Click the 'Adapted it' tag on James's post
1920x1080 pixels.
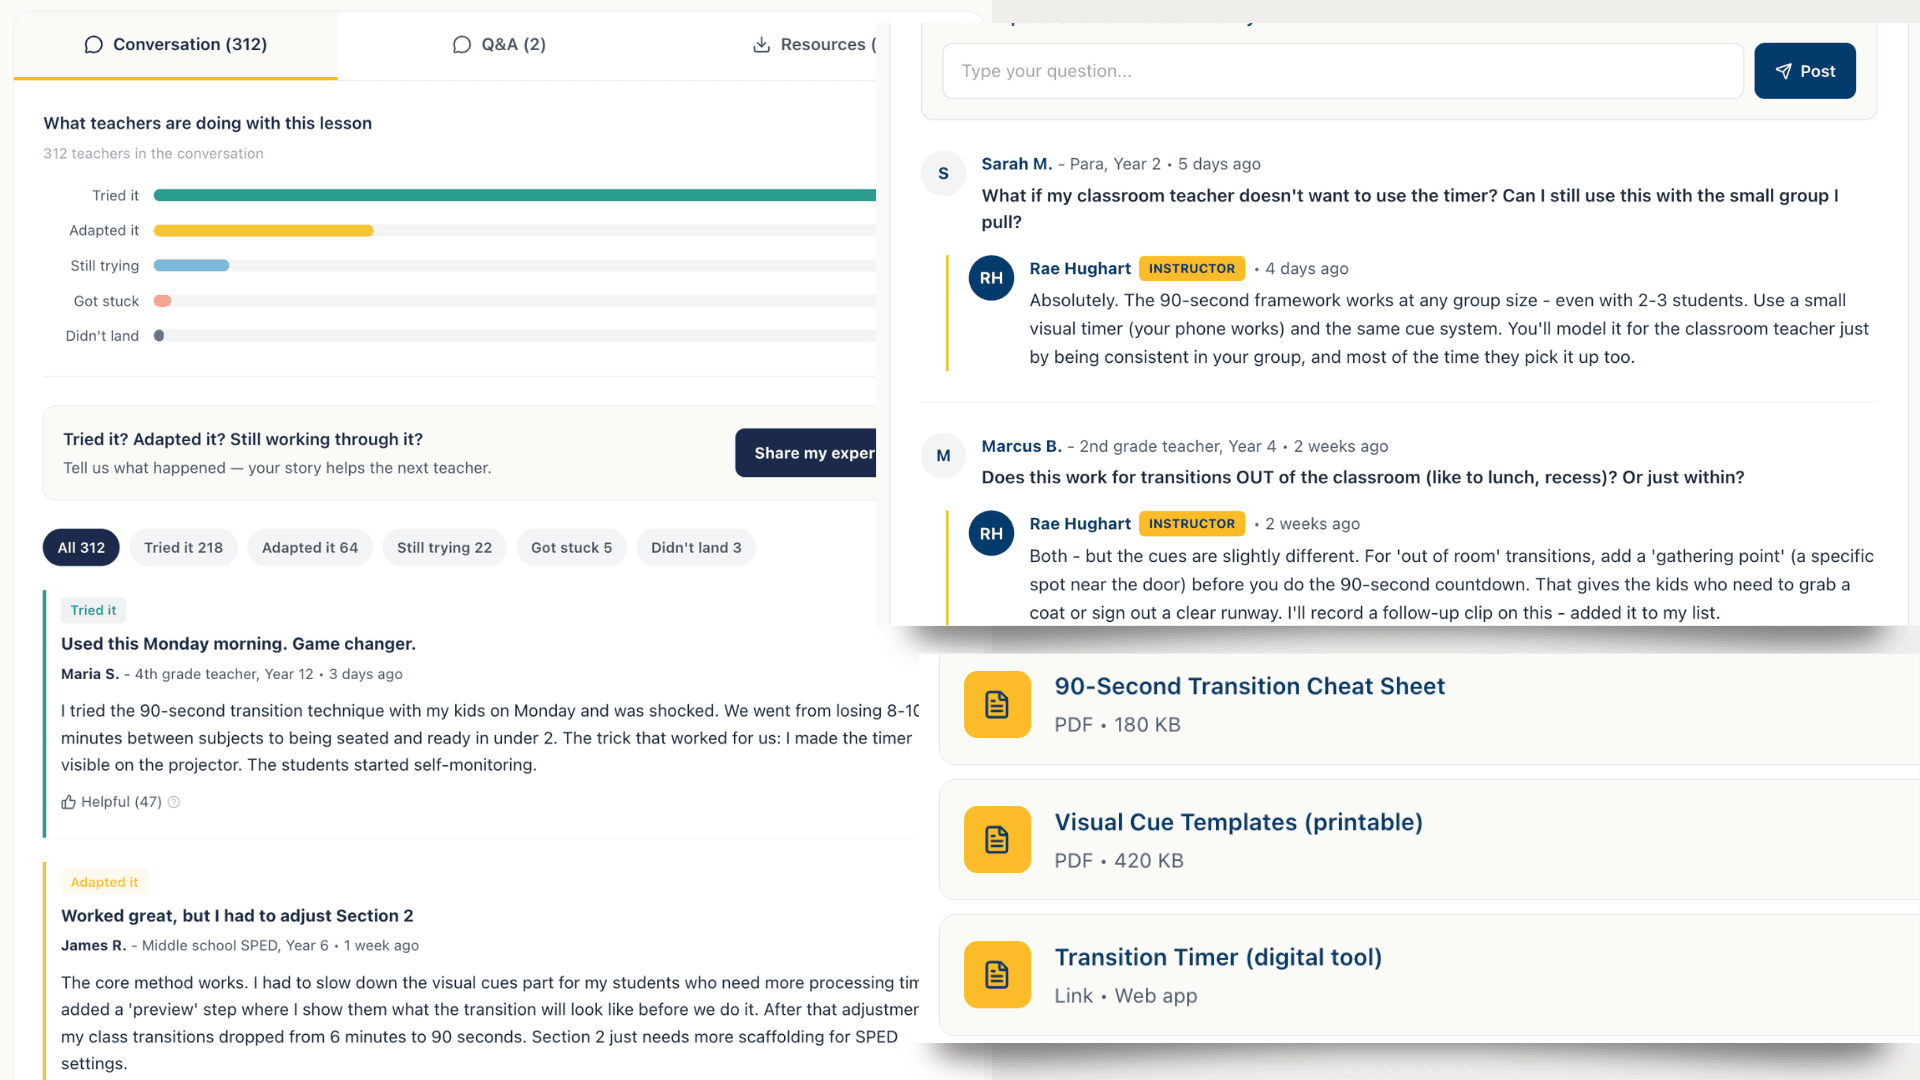(x=104, y=883)
